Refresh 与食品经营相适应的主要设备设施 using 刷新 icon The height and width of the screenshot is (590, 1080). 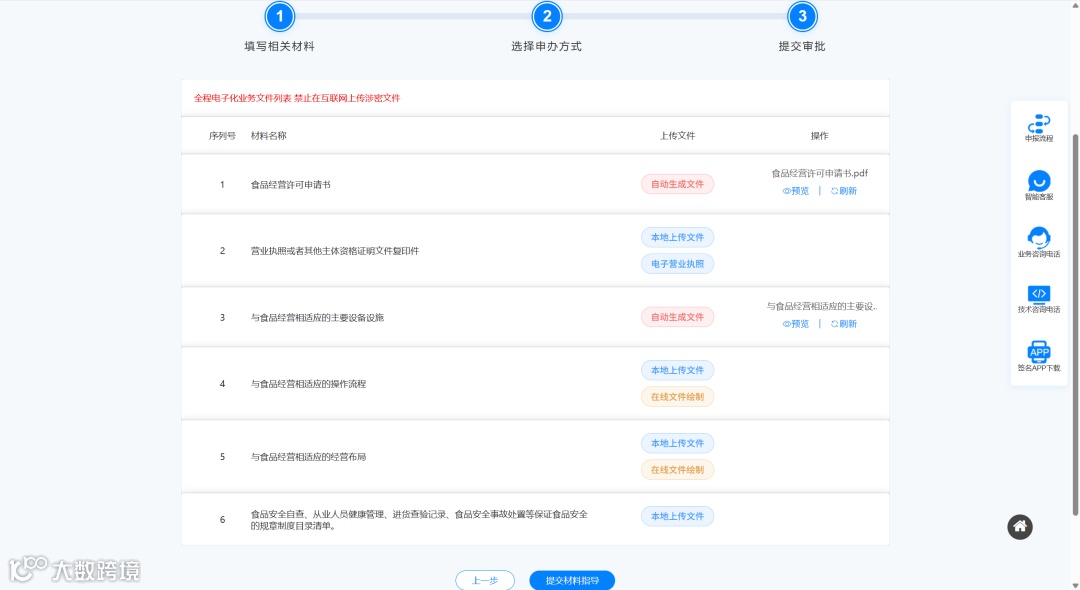coord(843,323)
